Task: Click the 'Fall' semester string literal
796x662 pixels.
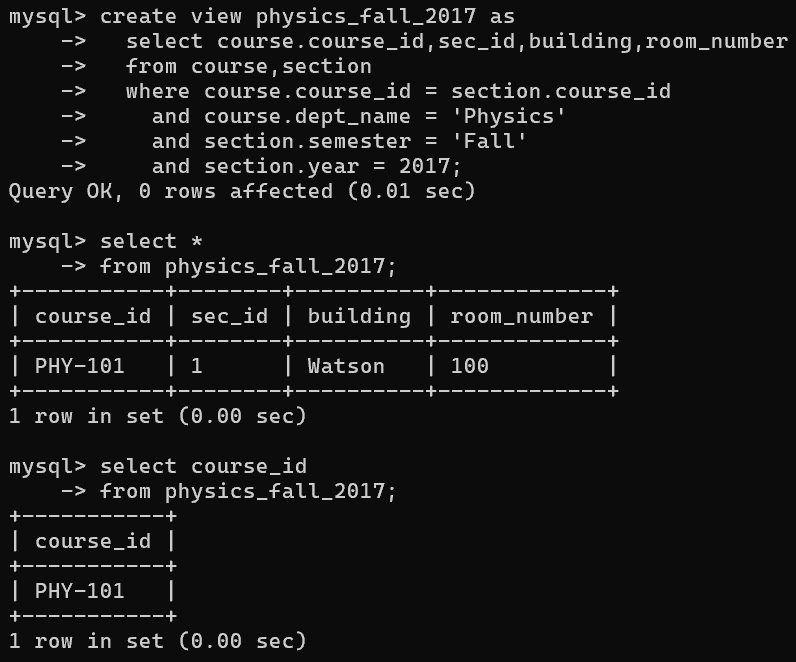Action: [489, 141]
